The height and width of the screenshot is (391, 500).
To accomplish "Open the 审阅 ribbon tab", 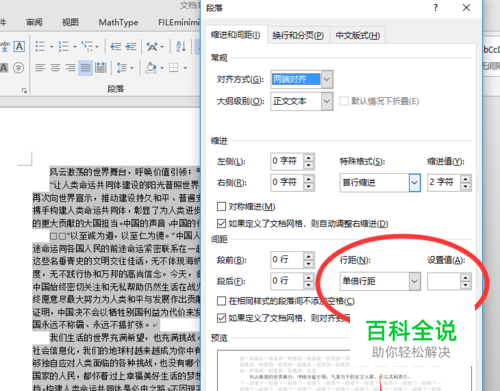I will pos(34,22).
